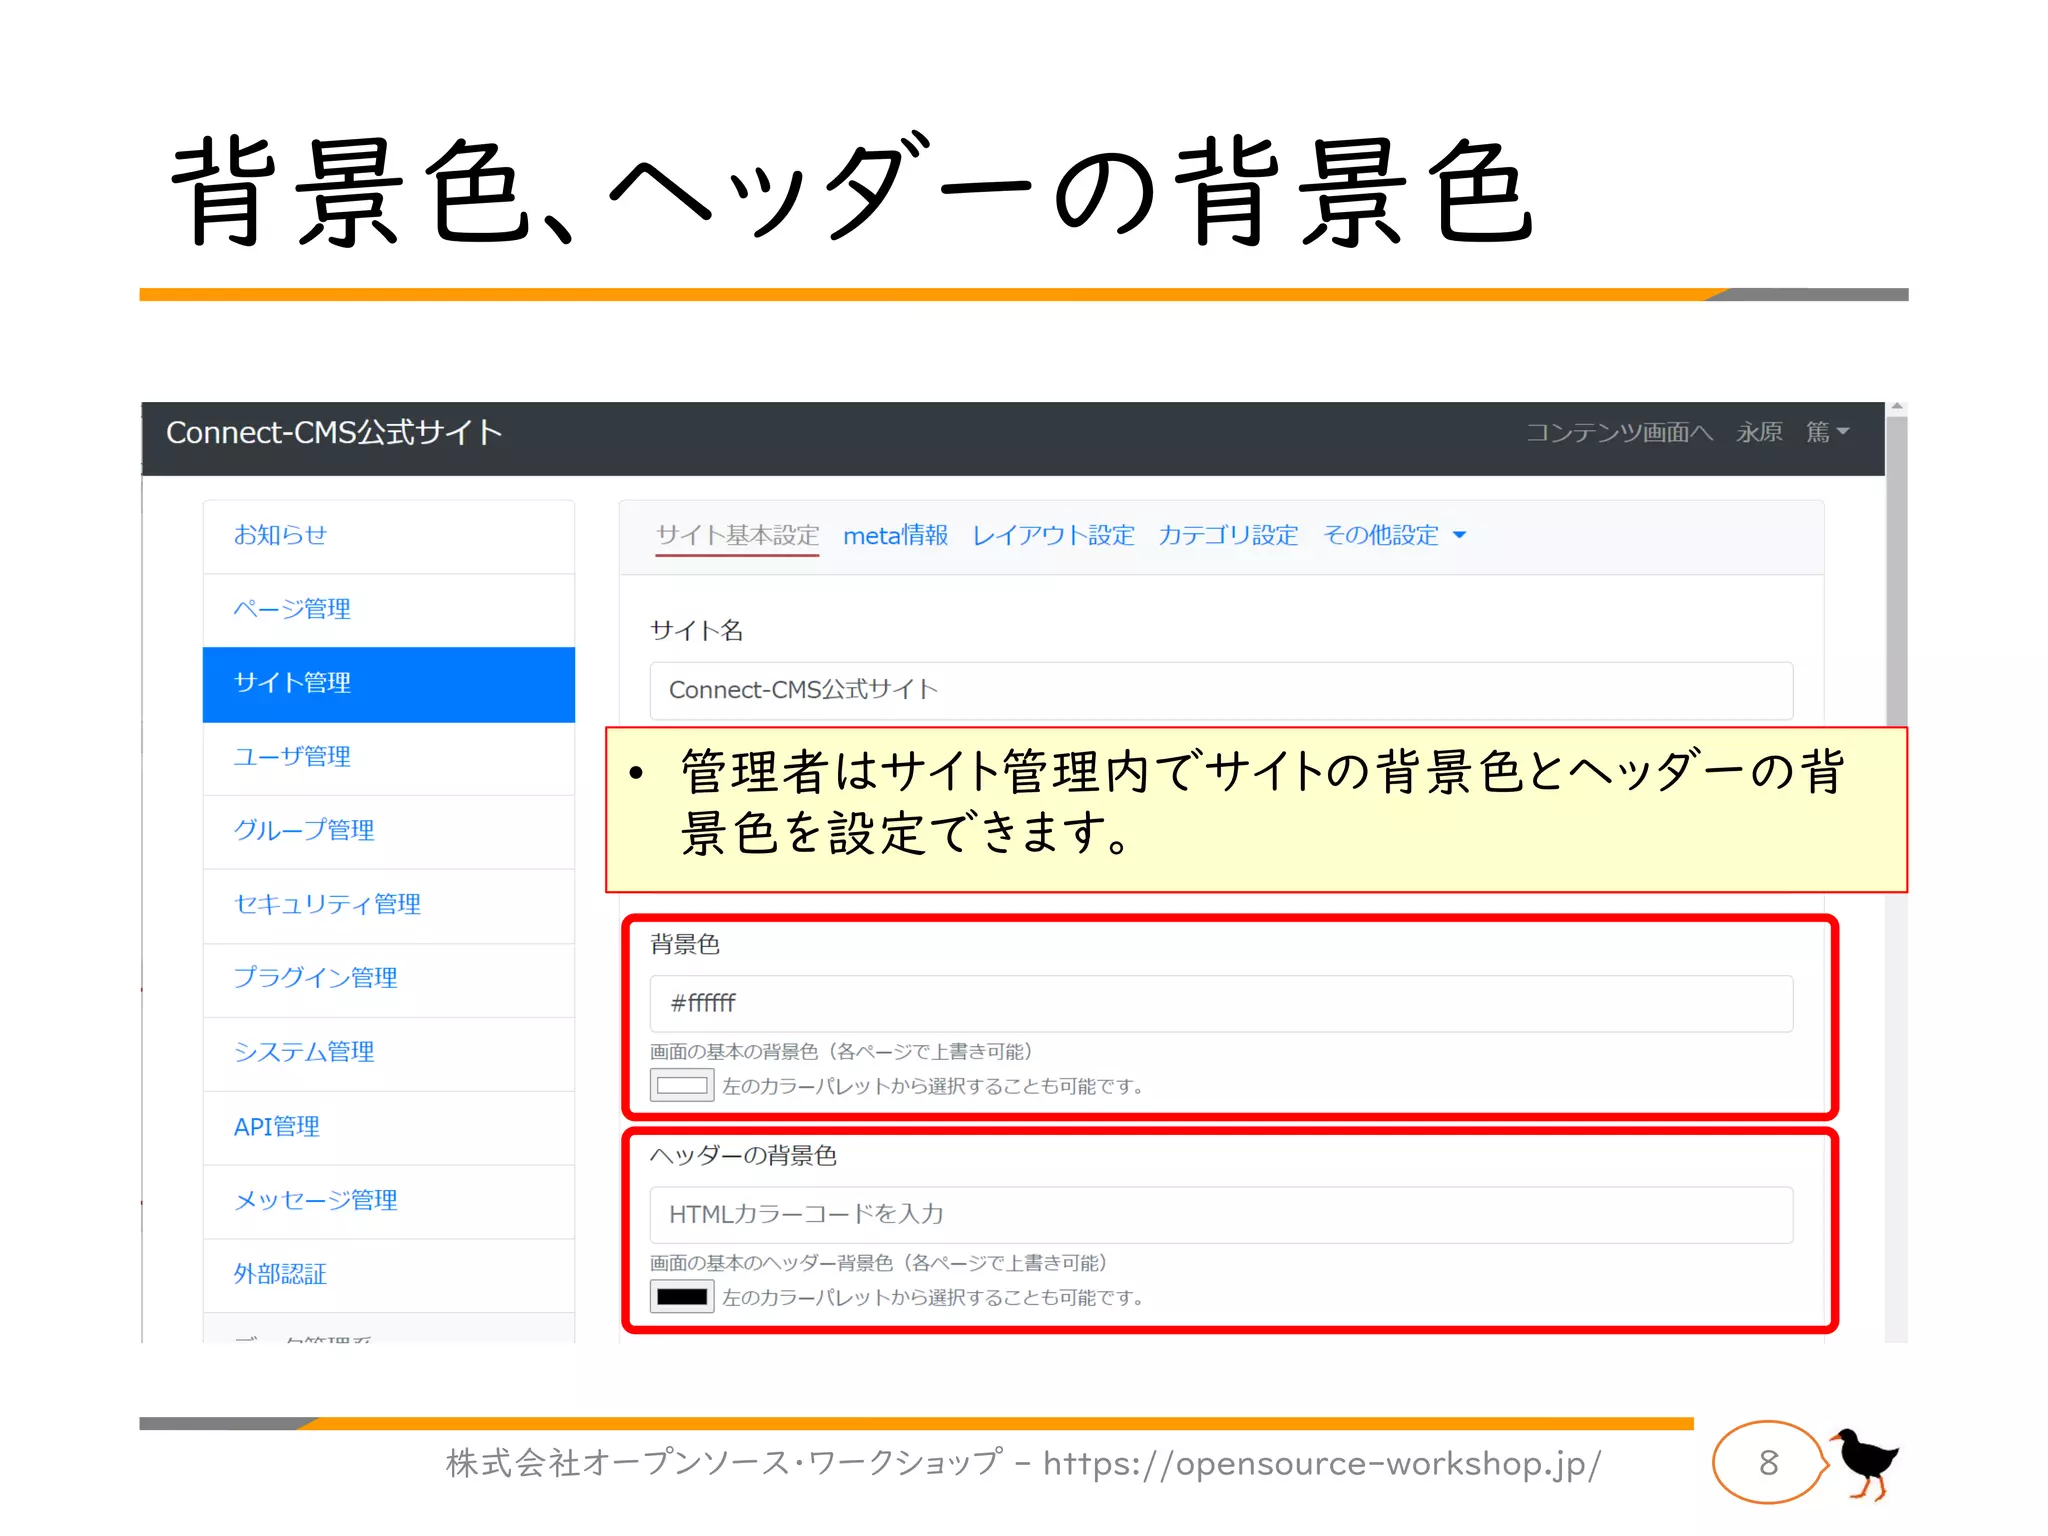Select the active サイト管理 sidebar item

tap(388, 684)
